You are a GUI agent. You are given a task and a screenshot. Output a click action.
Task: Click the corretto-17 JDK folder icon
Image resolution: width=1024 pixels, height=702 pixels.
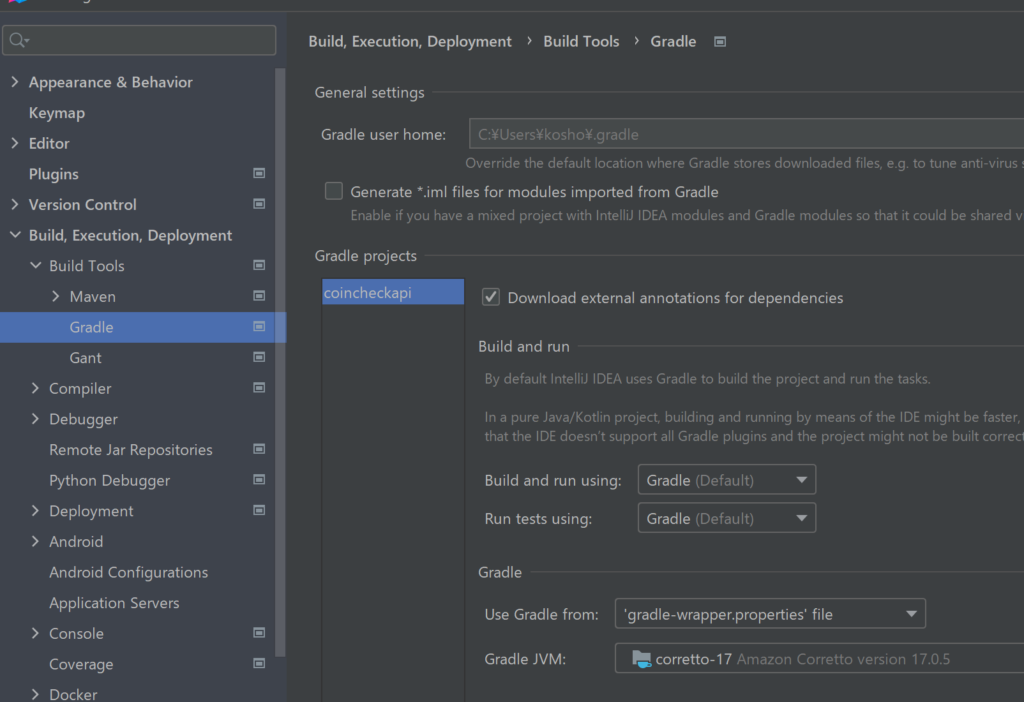coord(642,659)
